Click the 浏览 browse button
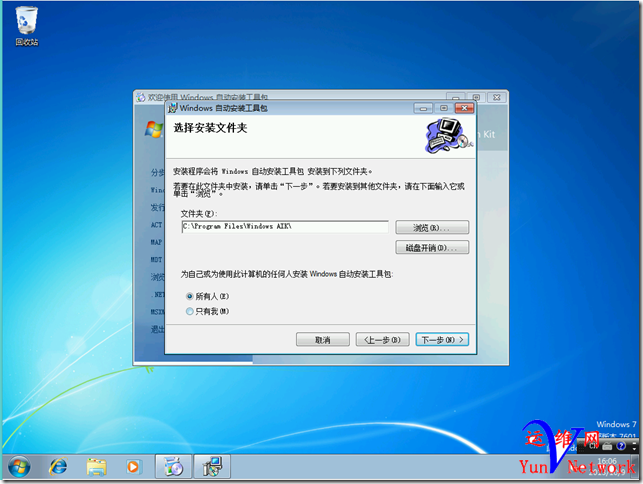 coord(432,228)
